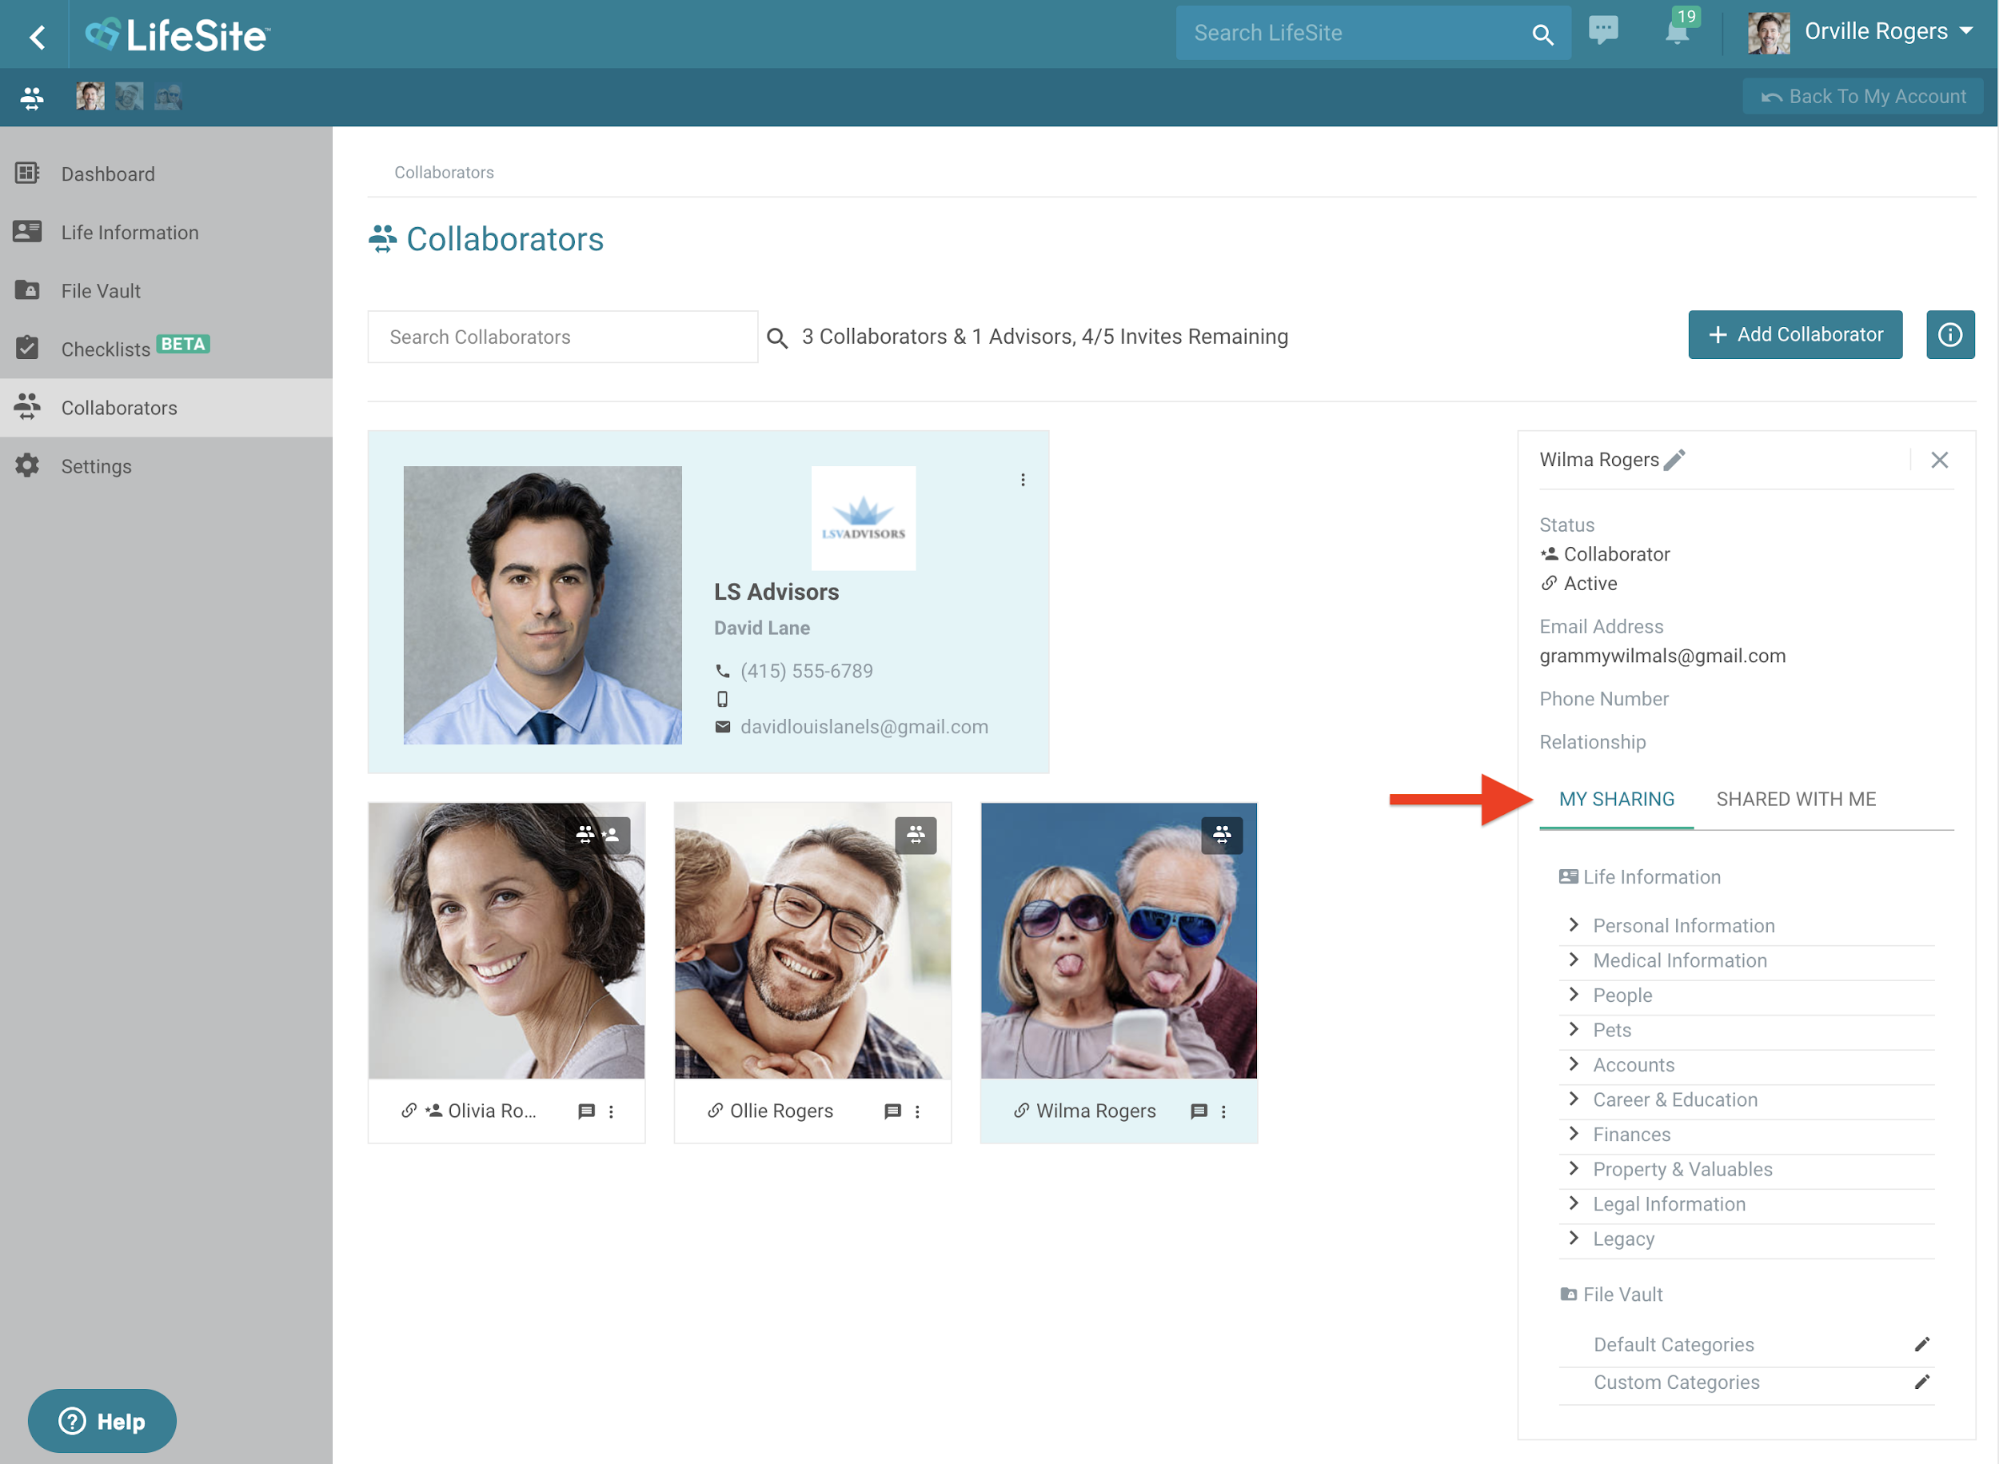Viewport: 1999px width, 1465px height.
Task: Click the magnifier next to Search Collaborators
Action: tap(777, 338)
